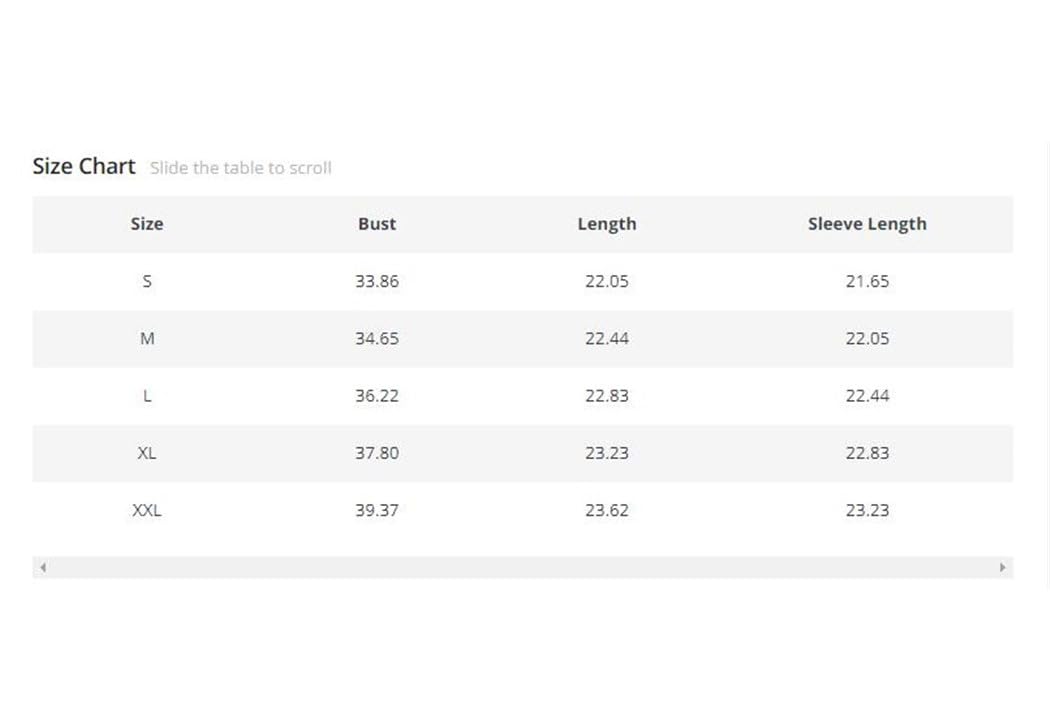Screen dimensions: 1050x724
Task: Select the XL size row label
Action: click(x=147, y=453)
